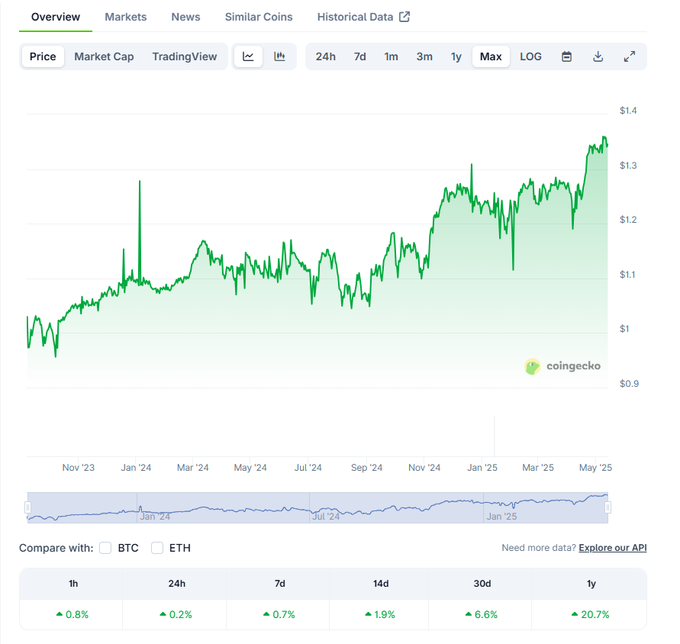Select the 7d time range
This screenshot has height=644, width=680.
(x=359, y=57)
